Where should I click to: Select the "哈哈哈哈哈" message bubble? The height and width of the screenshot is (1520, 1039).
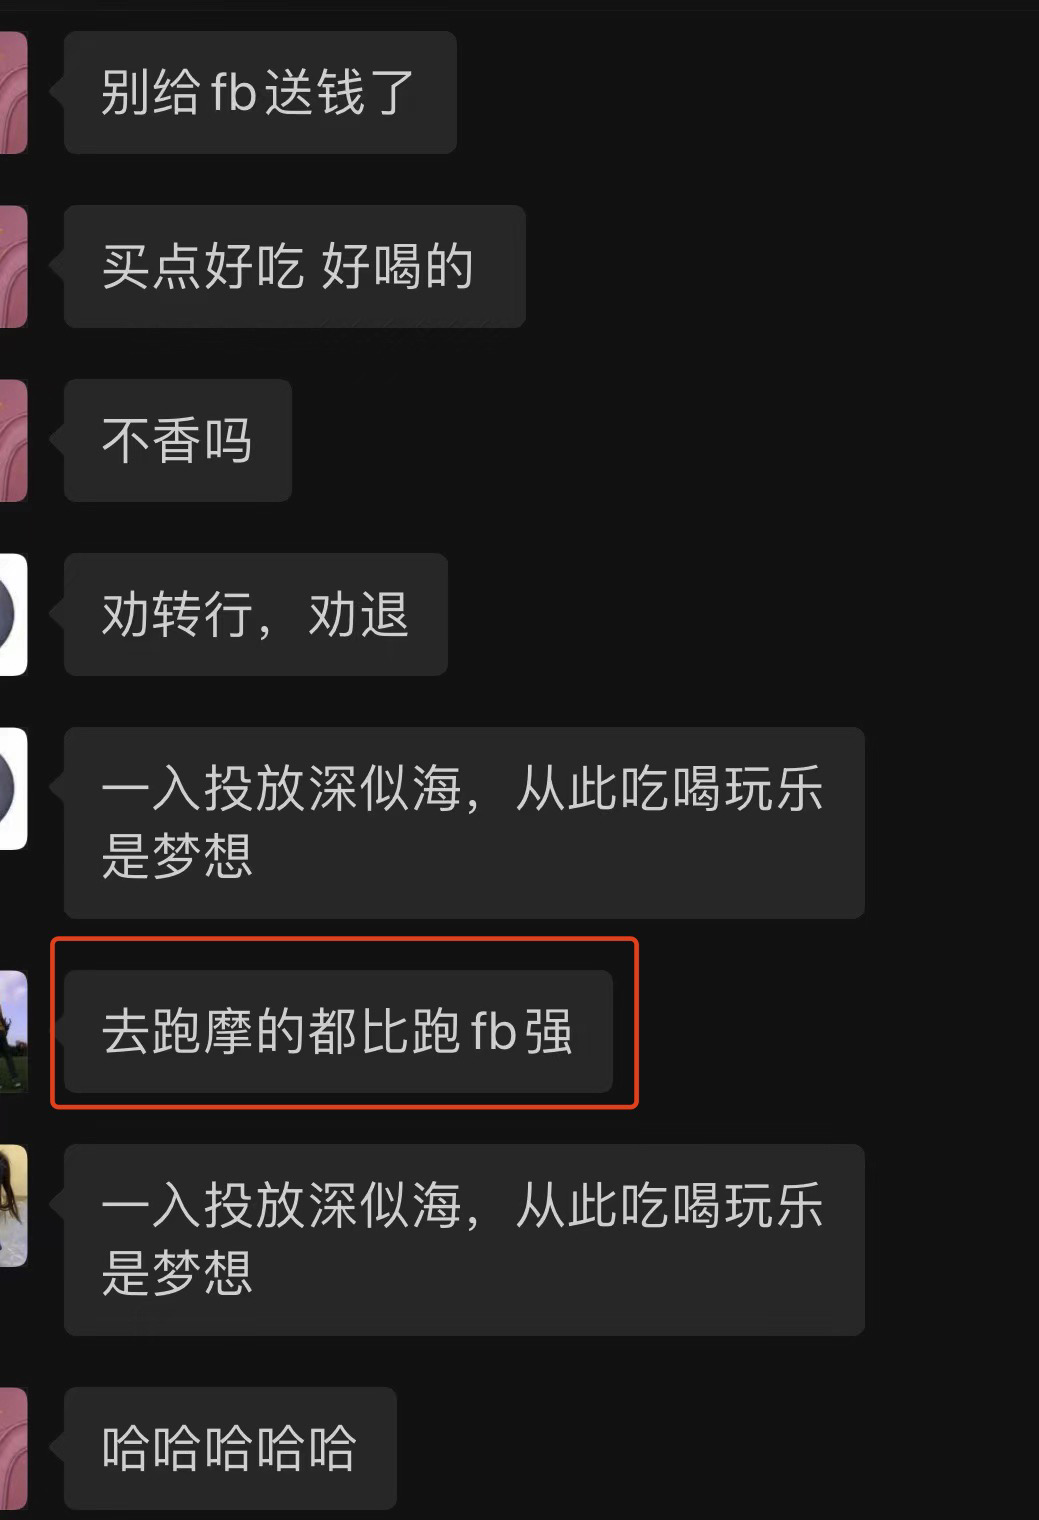[230, 1448]
